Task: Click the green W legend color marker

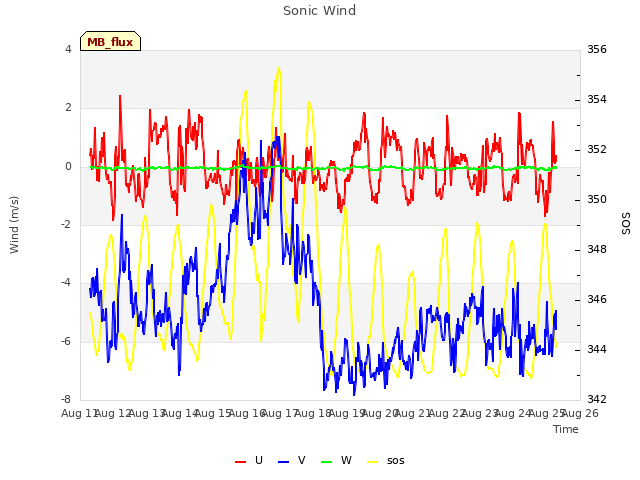Action: (327, 462)
